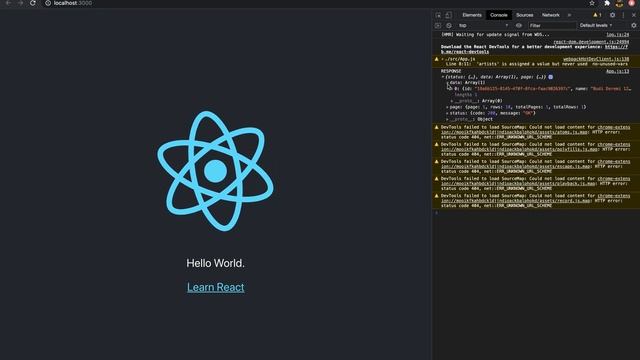Open the log.js:24 source link
Viewport: 640px width, 360px height.
point(617,35)
